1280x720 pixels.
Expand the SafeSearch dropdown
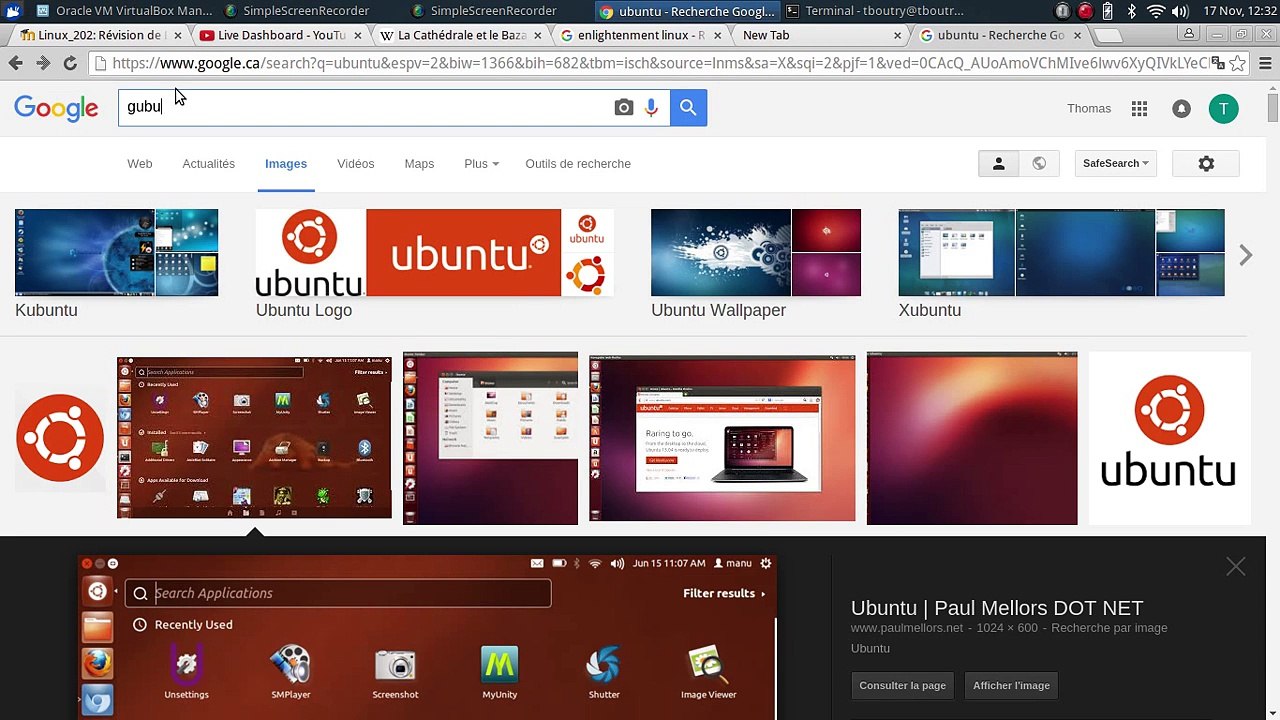click(1116, 164)
